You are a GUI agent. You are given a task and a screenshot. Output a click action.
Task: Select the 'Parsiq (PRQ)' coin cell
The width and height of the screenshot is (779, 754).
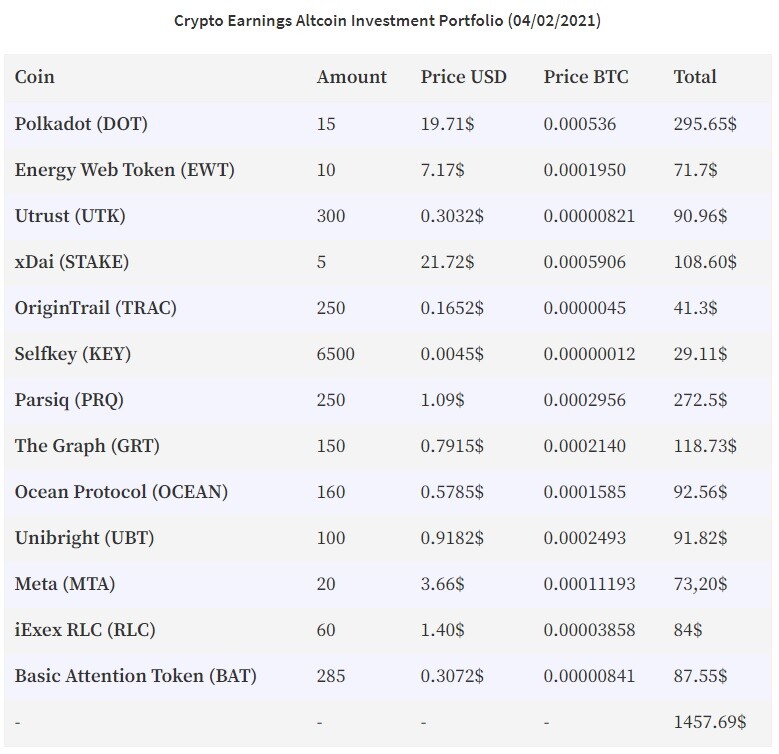click(69, 400)
